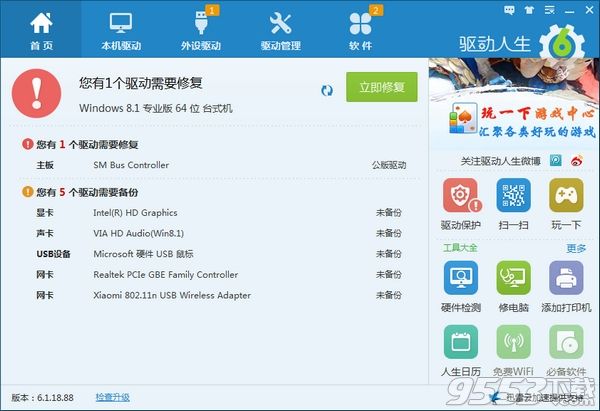Click 更多 to show more tools

pos(576,248)
